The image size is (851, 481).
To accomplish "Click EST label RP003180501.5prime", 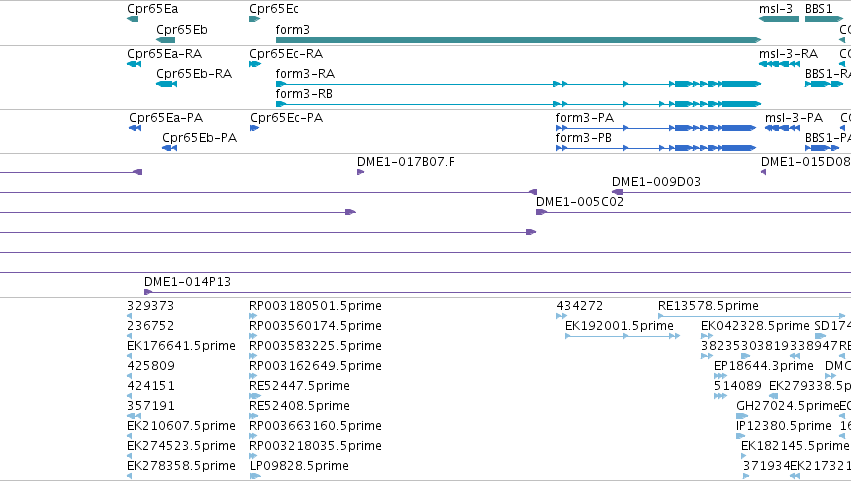I will click(x=315, y=306).
